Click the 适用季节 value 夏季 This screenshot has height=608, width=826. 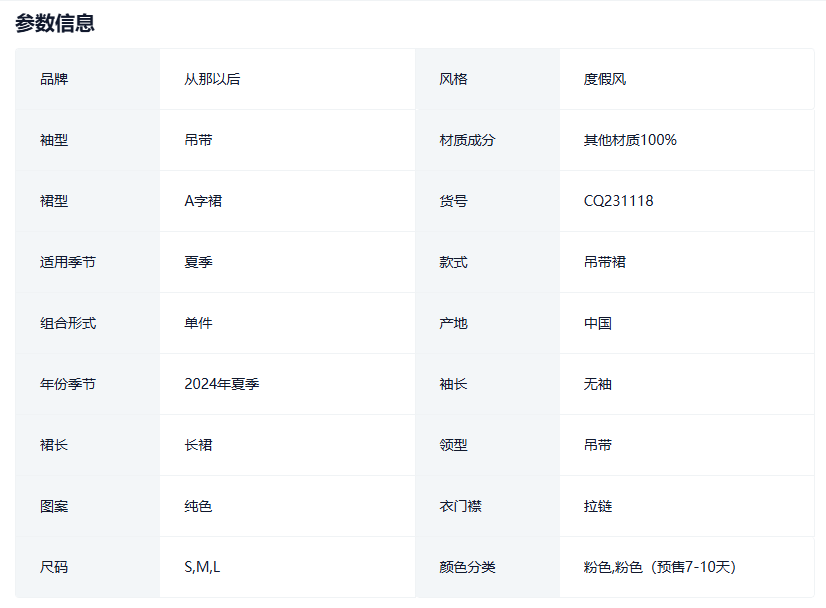click(x=198, y=262)
